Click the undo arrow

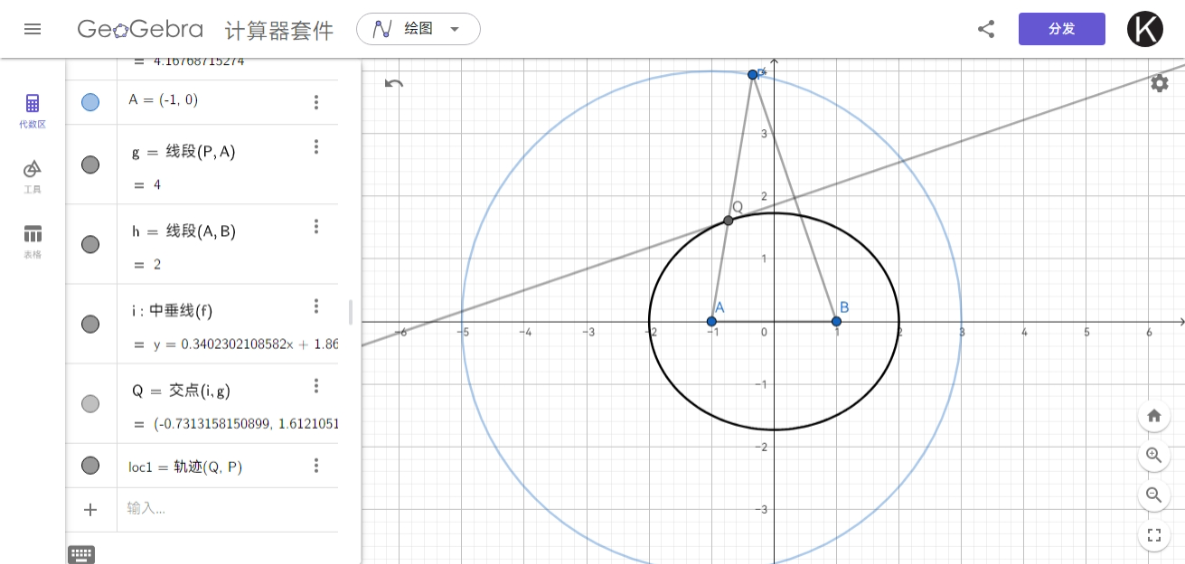click(x=394, y=84)
